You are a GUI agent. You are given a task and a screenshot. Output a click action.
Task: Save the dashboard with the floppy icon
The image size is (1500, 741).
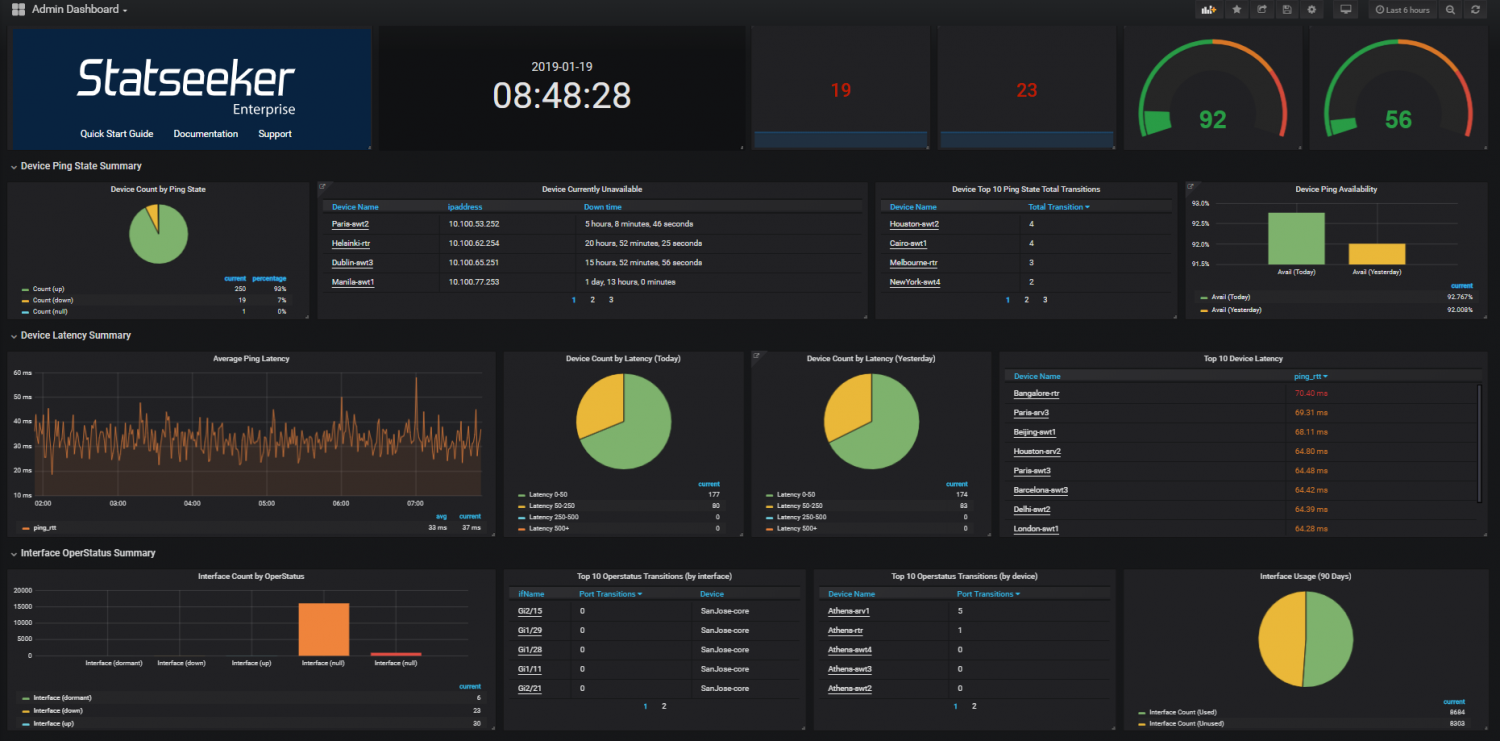coord(1287,10)
